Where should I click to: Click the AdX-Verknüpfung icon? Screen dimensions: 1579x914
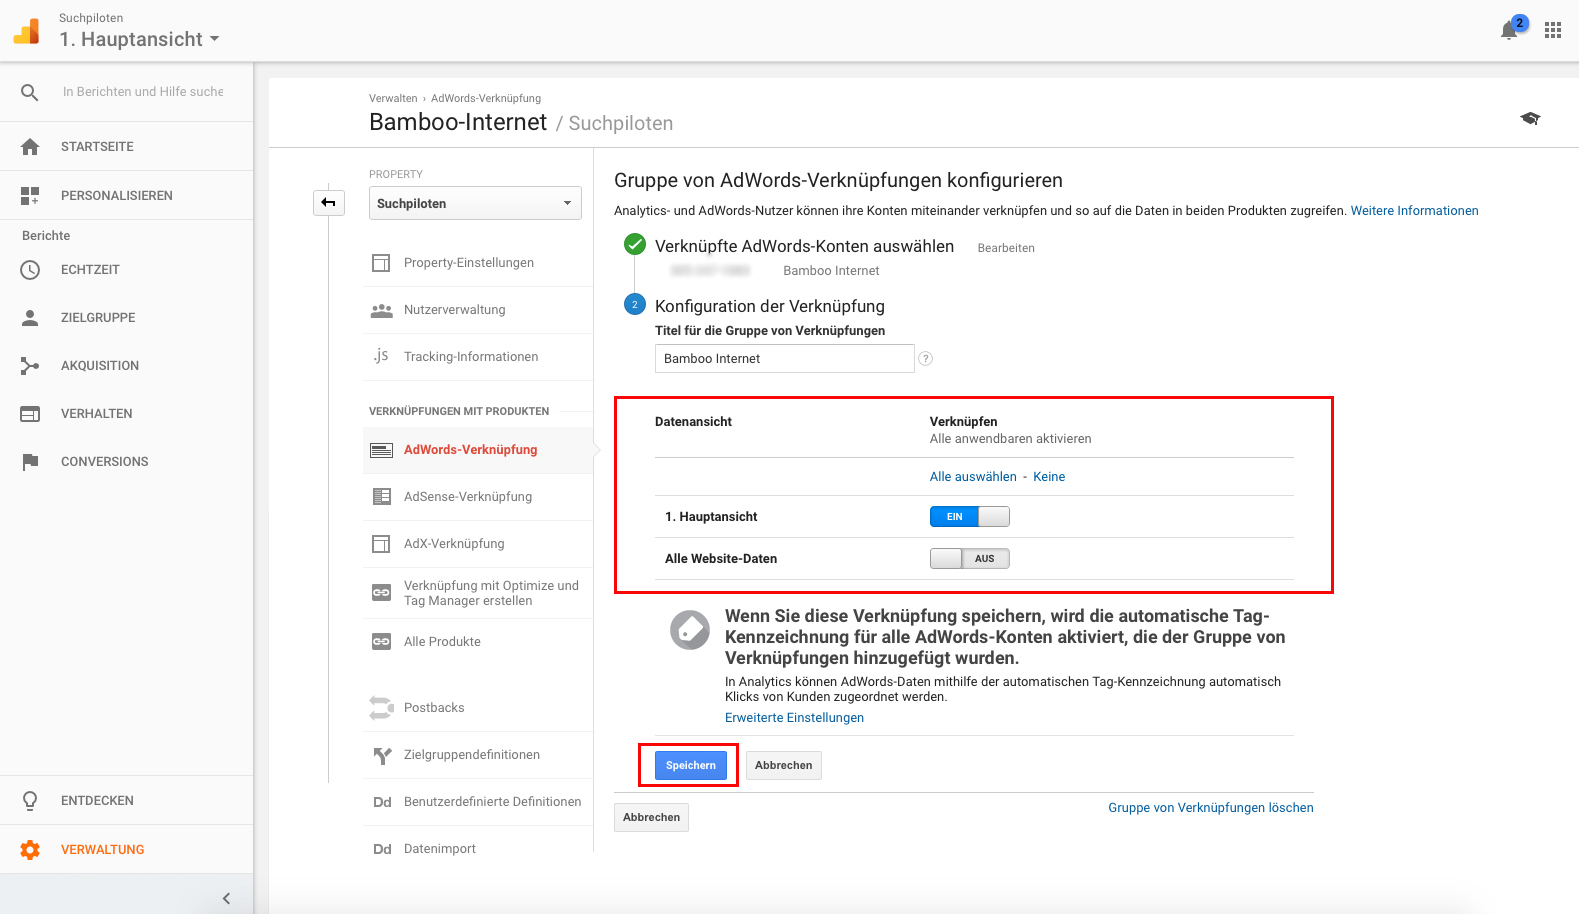click(381, 544)
